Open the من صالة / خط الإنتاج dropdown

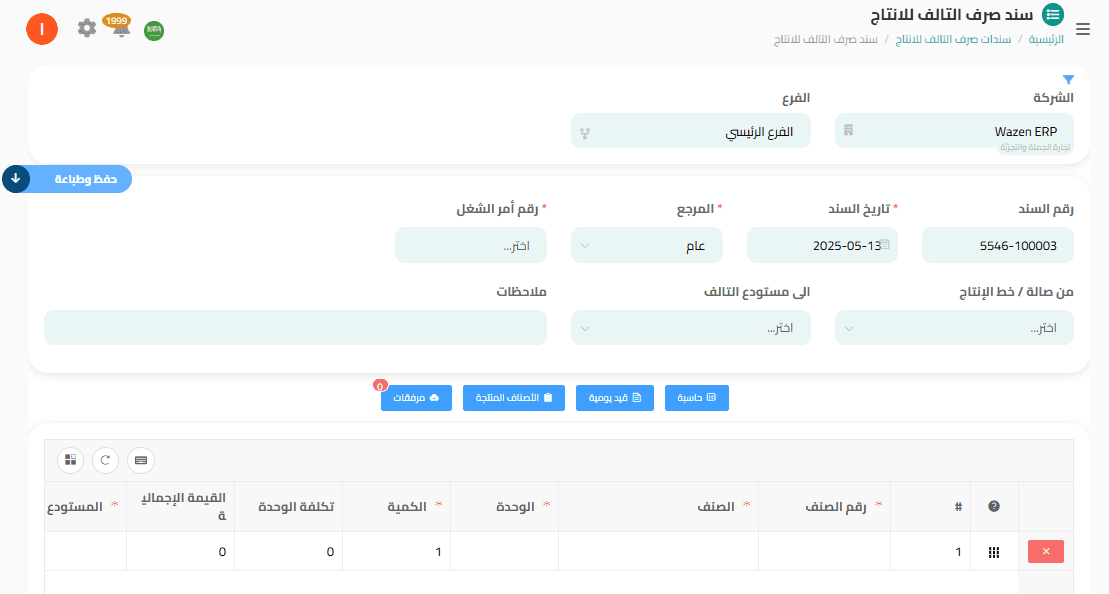click(x=953, y=327)
